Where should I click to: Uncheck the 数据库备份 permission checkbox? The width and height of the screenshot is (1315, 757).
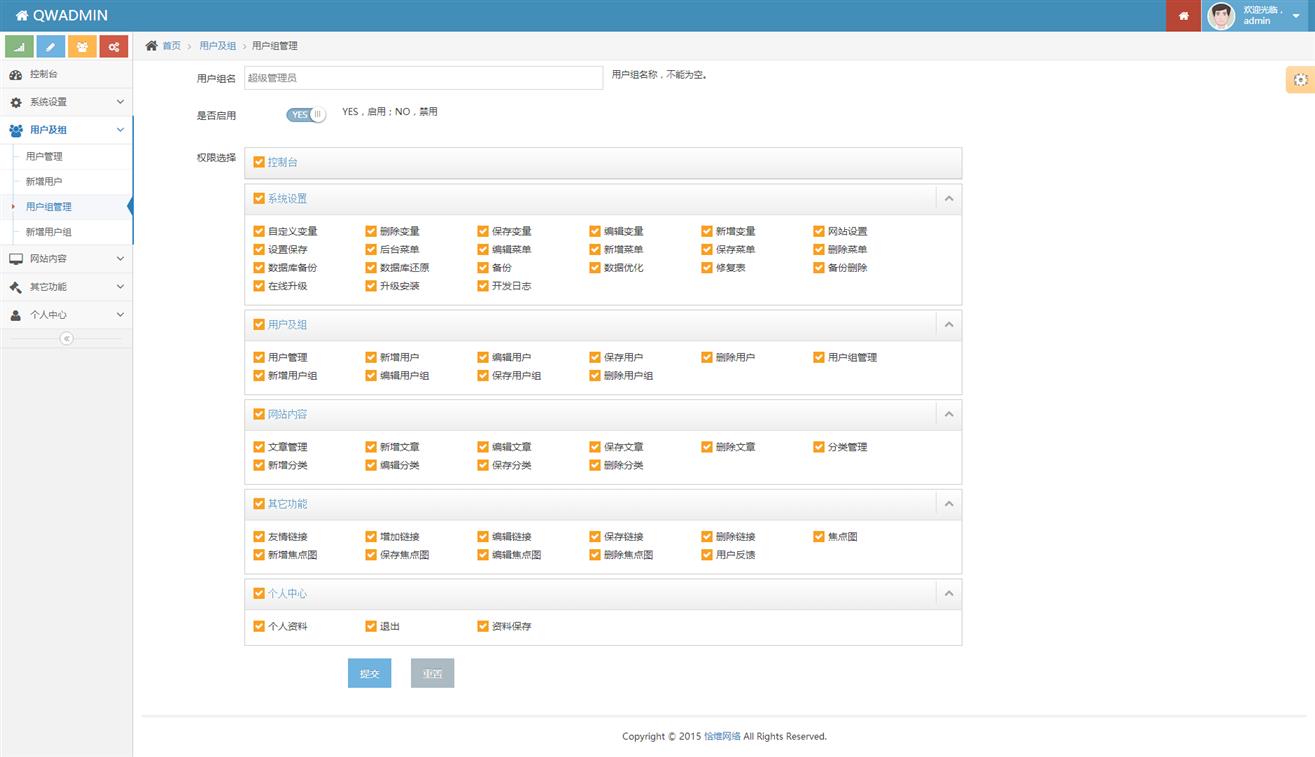coord(260,268)
